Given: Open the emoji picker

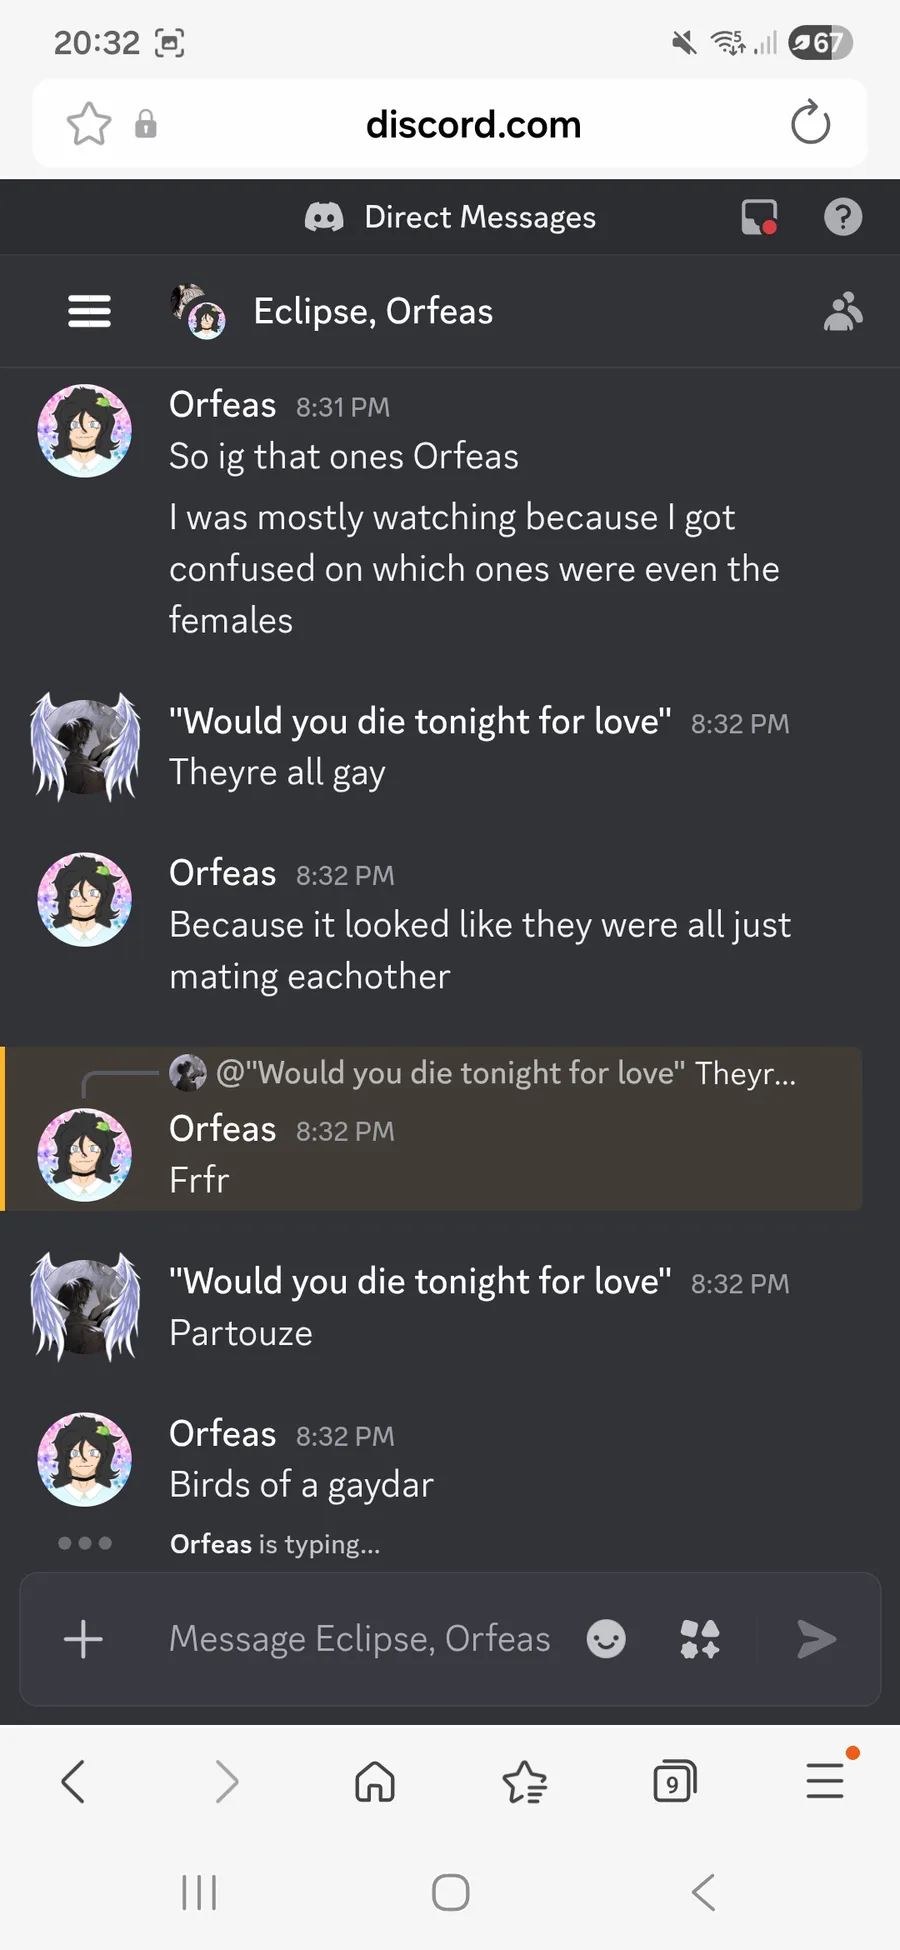Looking at the screenshot, I should (x=606, y=1639).
